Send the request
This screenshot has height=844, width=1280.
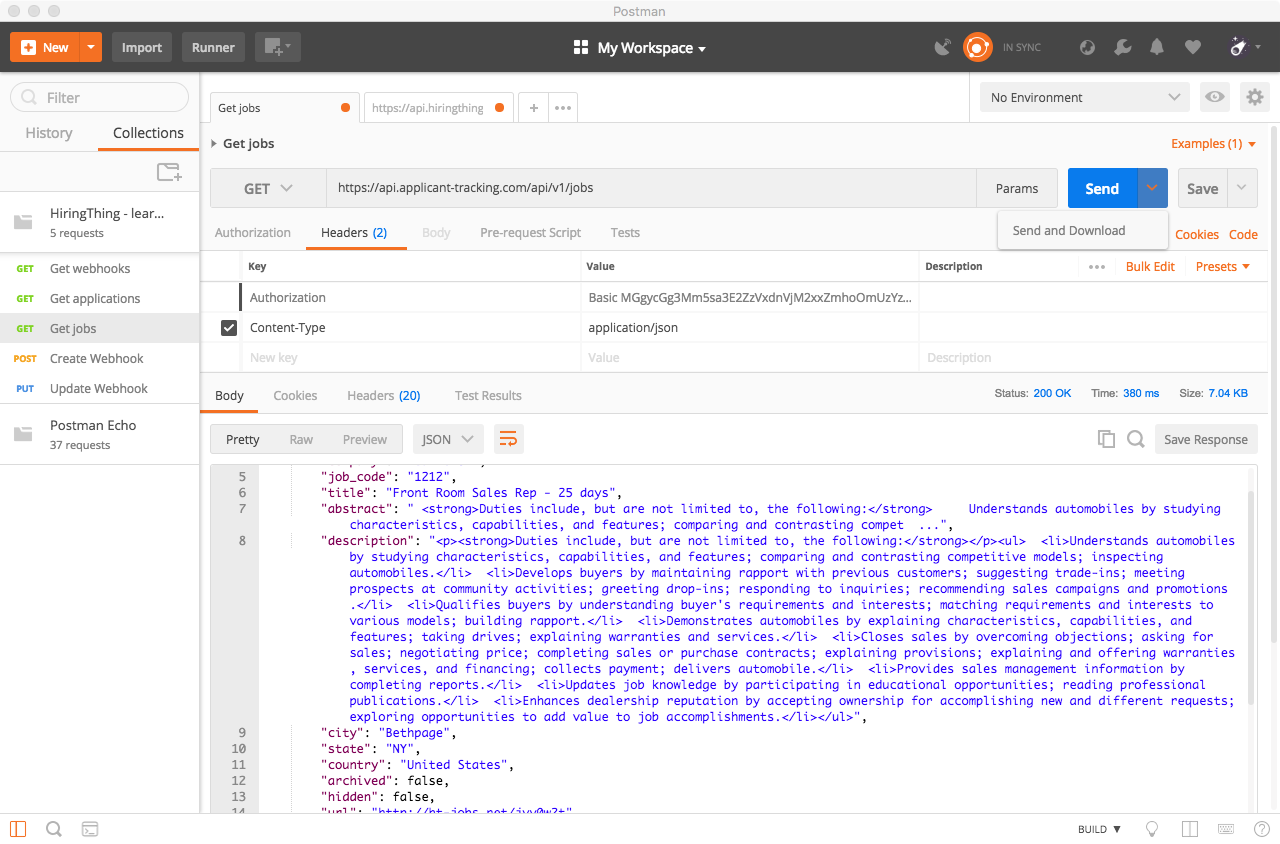1102,188
